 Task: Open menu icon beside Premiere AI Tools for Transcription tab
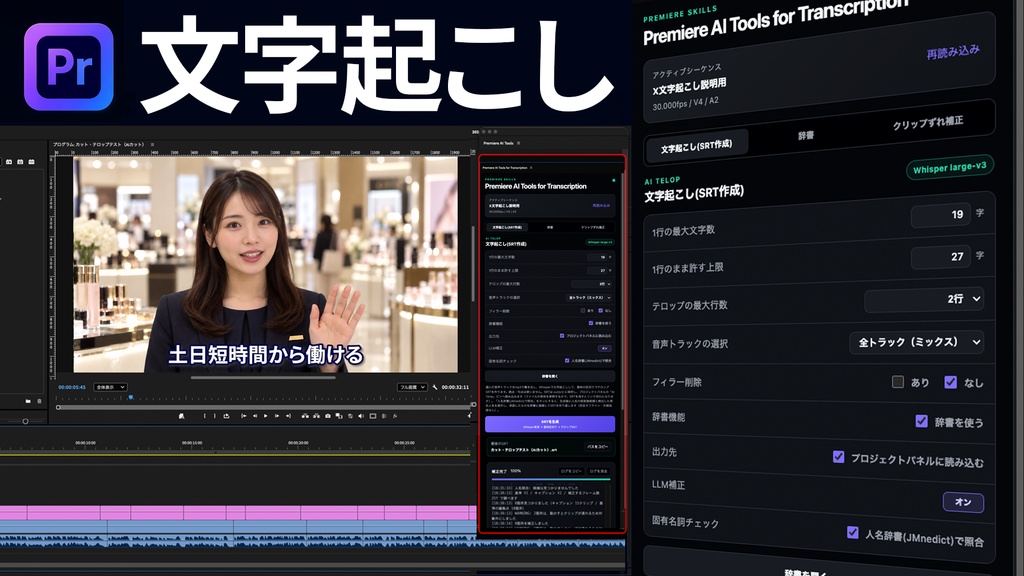(x=531, y=168)
